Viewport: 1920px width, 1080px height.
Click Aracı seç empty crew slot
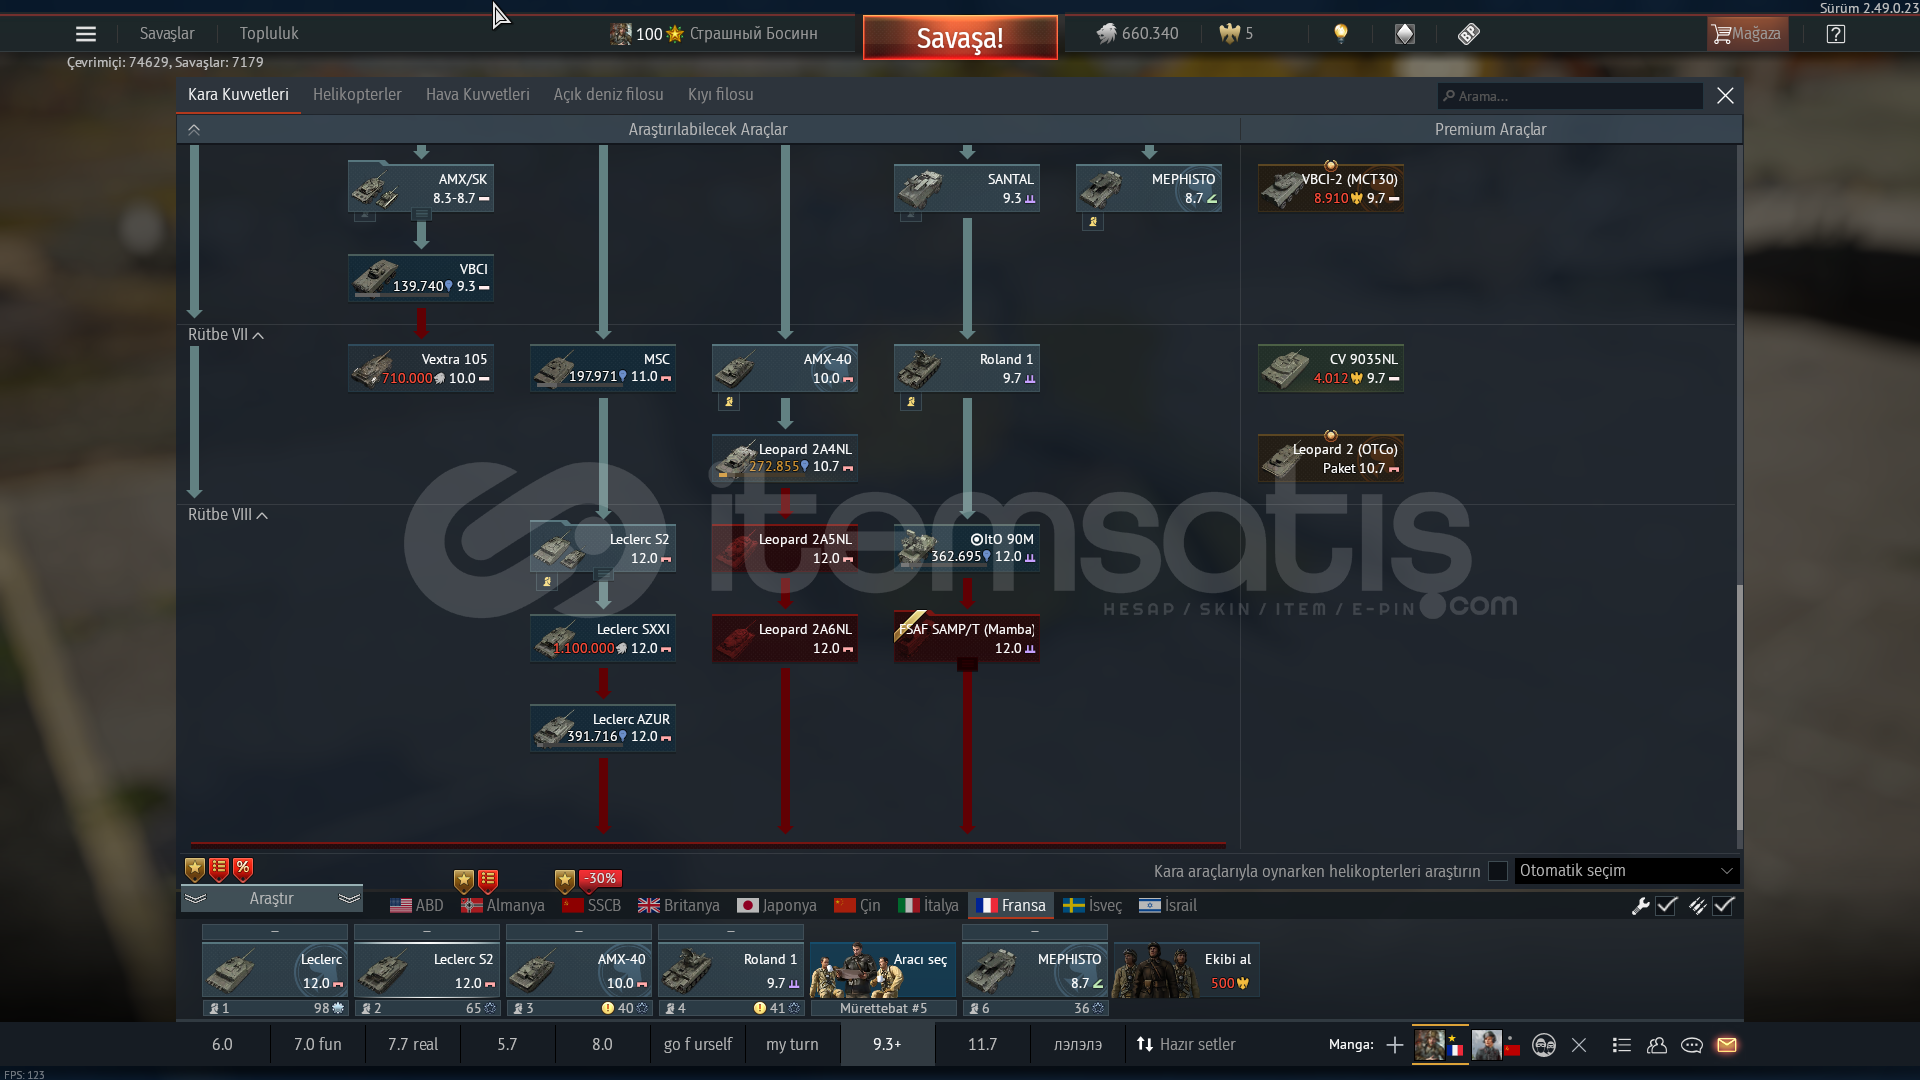(x=883, y=970)
